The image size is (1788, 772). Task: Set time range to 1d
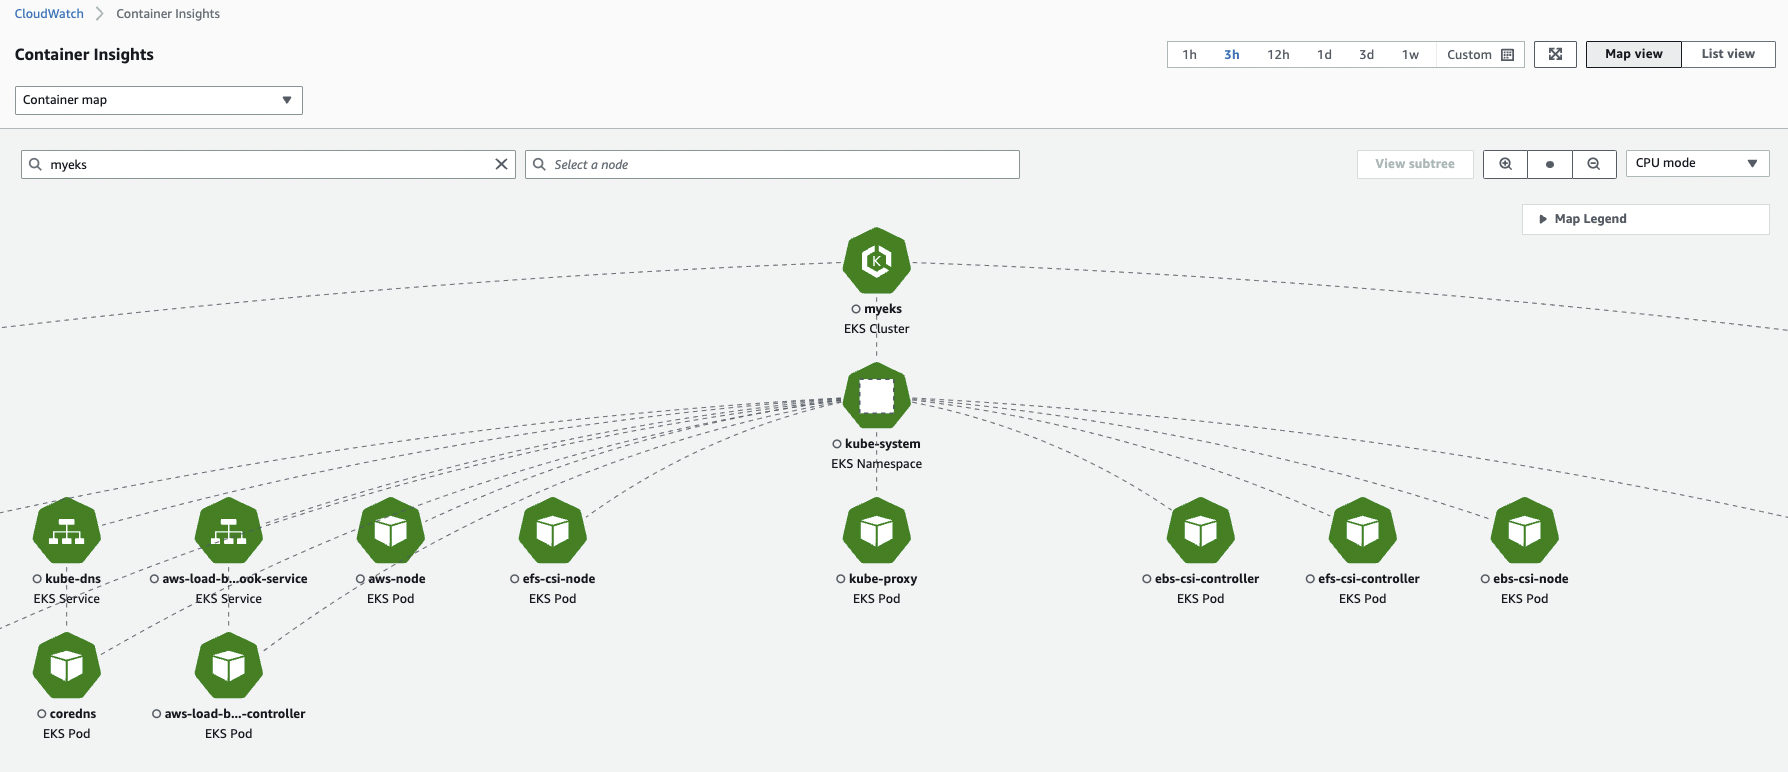pyautogui.click(x=1324, y=55)
